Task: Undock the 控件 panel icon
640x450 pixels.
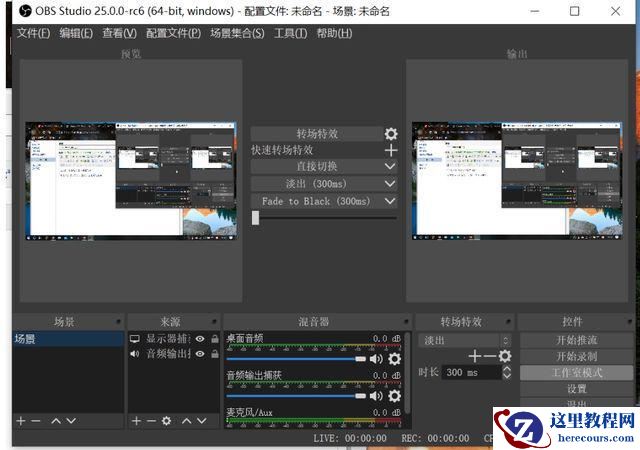Action: [631, 321]
